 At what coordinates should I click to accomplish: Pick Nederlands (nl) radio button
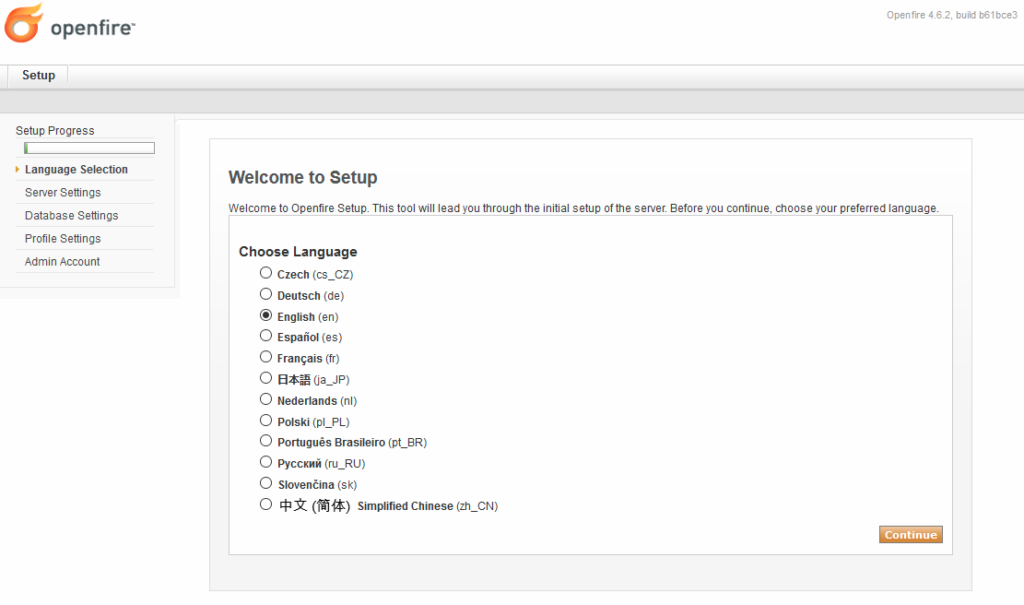(x=266, y=399)
